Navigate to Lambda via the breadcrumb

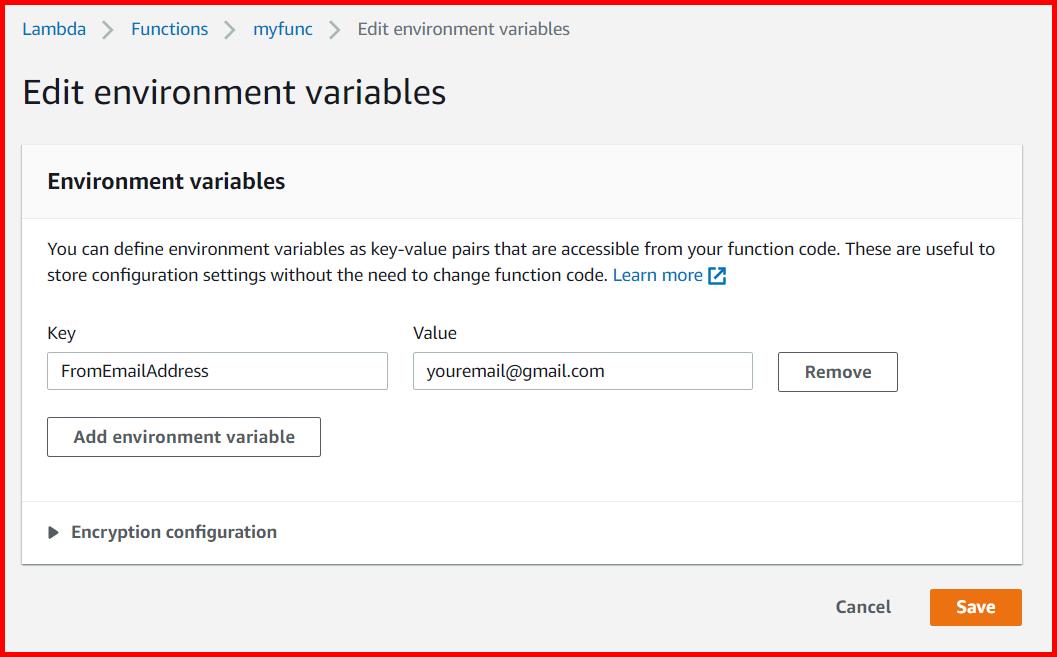55,29
